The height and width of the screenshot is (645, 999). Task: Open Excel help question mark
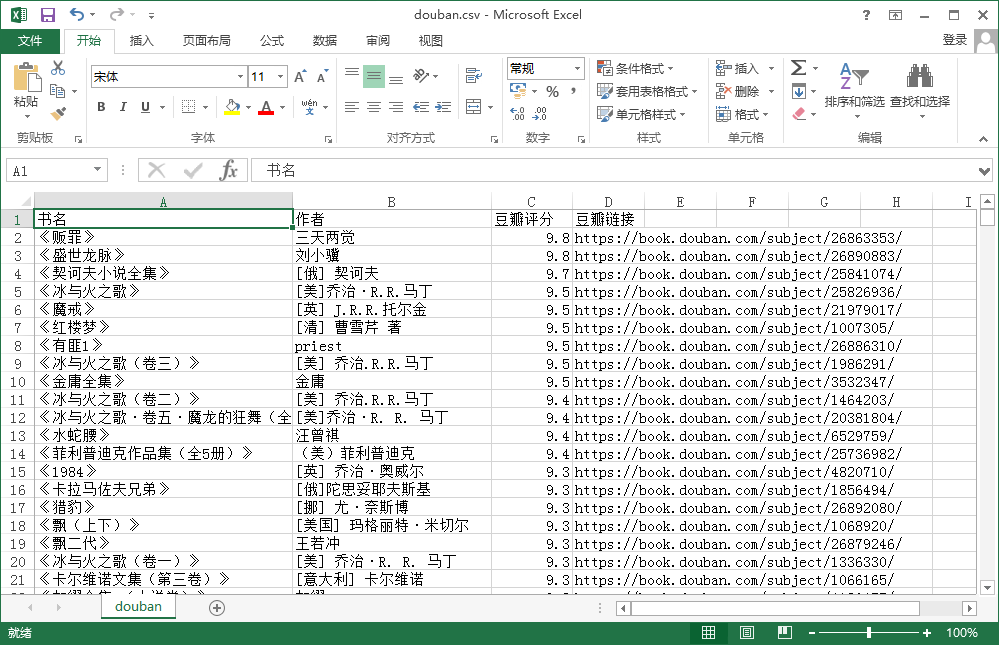pyautogui.click(x=866, y=15)
